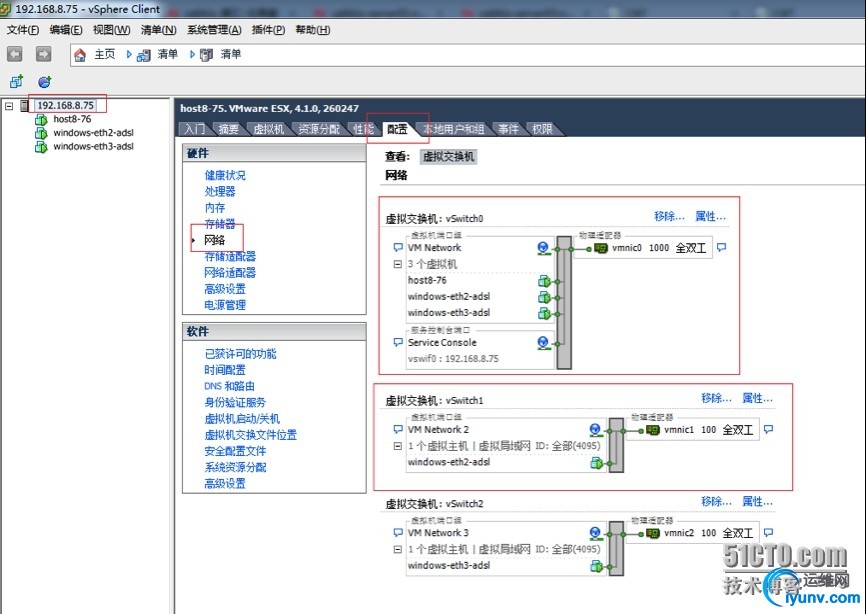Image resolution: width=866 pixels, height=614 pixels.
Task: Open the 编辑(E) menu
Action: [66, 30]
